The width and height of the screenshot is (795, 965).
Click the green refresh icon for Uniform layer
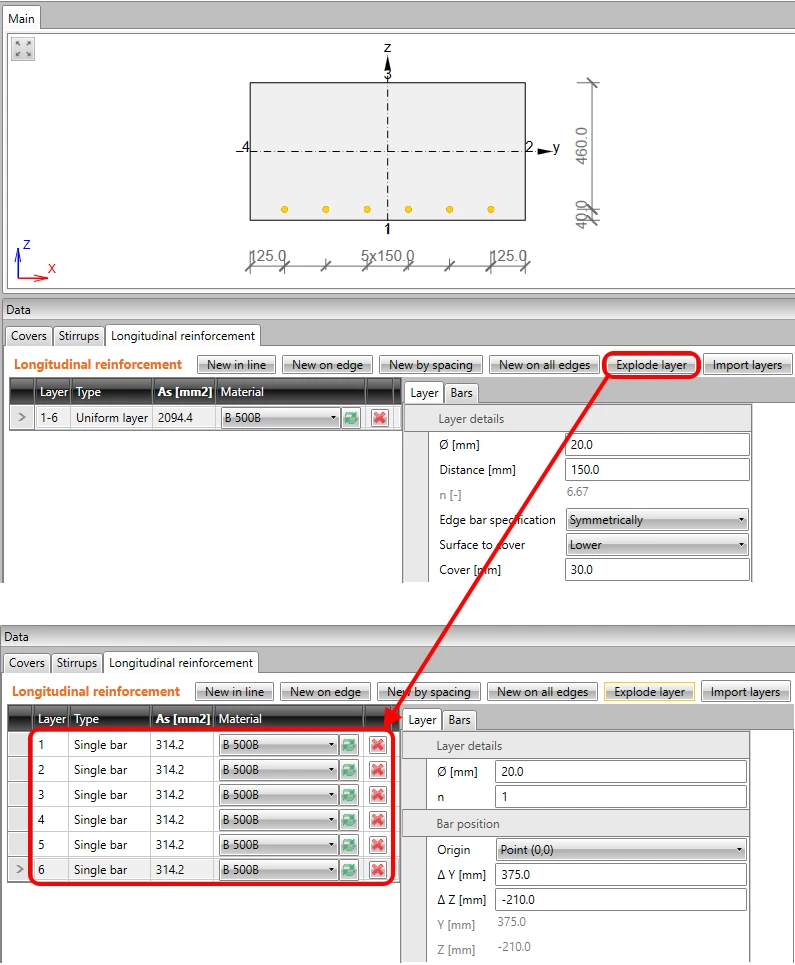point(351,418)
